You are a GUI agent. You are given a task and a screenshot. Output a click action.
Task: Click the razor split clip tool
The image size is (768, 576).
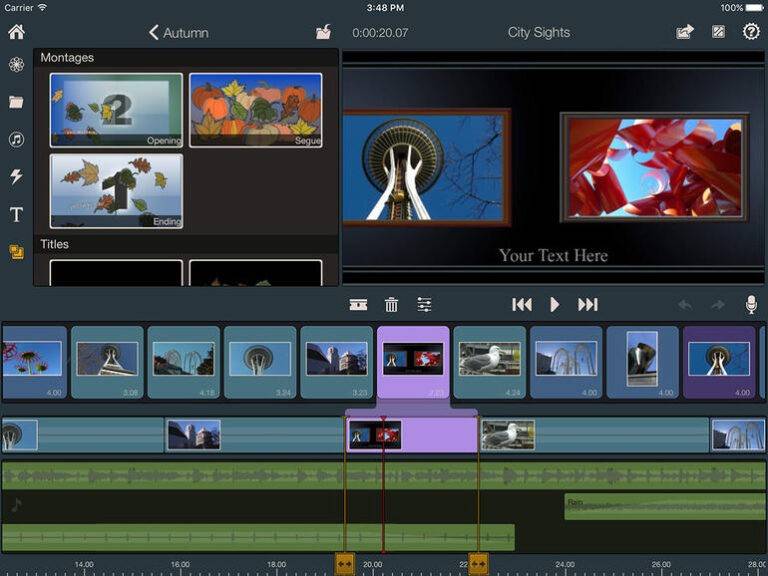coord(358,305)
